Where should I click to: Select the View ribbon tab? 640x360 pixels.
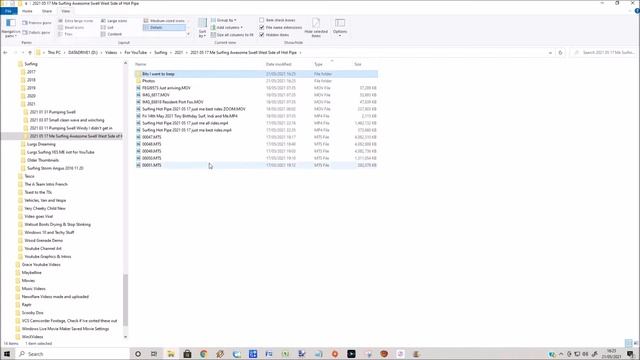coord(65,11)
